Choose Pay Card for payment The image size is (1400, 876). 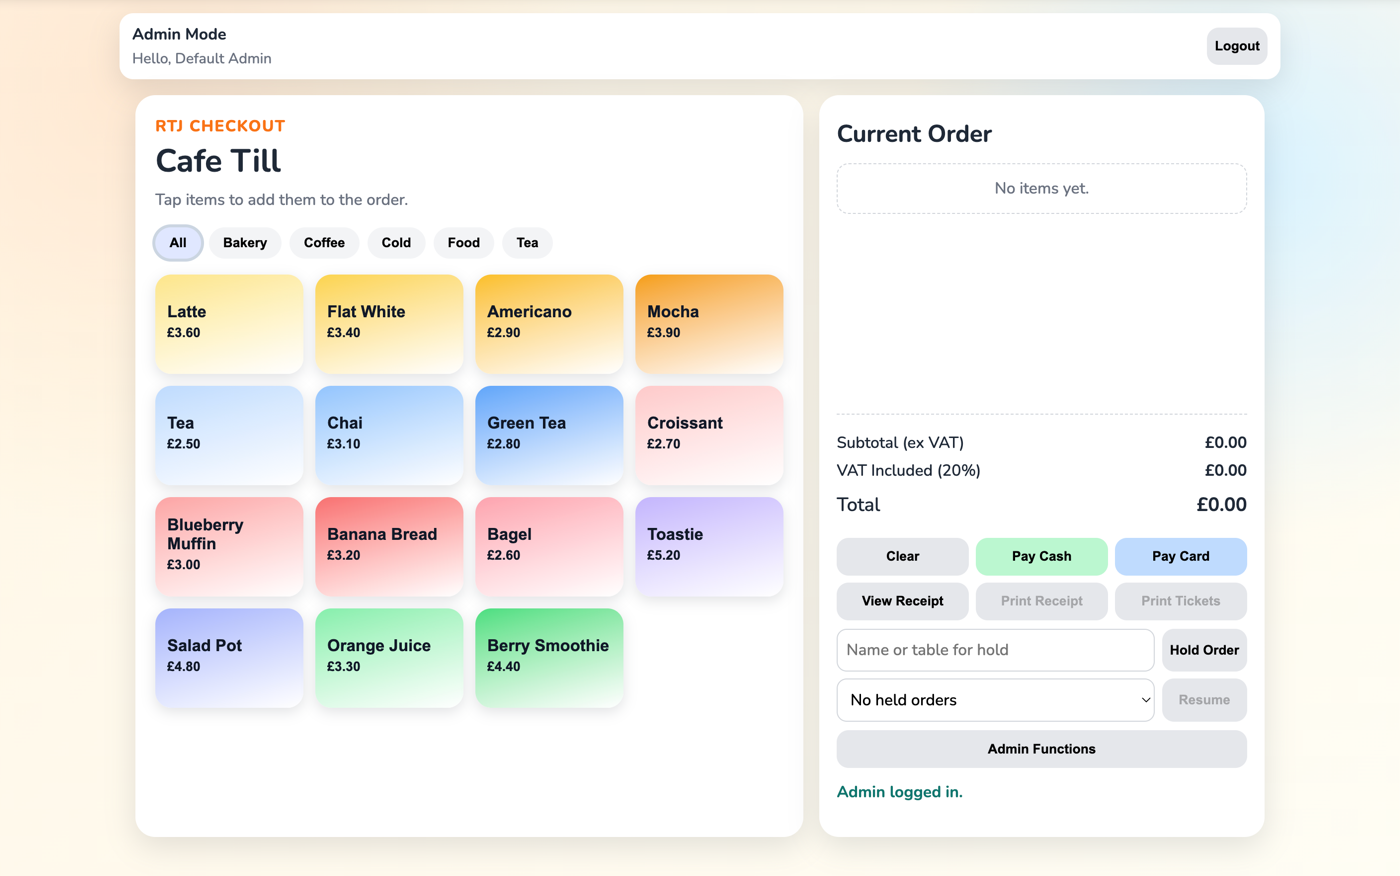click(x=1181, y=556)
